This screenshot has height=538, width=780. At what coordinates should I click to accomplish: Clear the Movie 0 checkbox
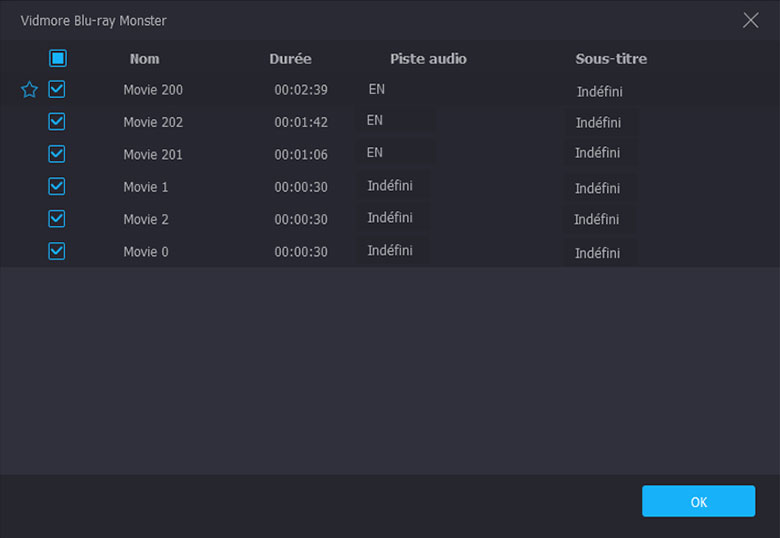pyautogui.click(x=57, y=251)
